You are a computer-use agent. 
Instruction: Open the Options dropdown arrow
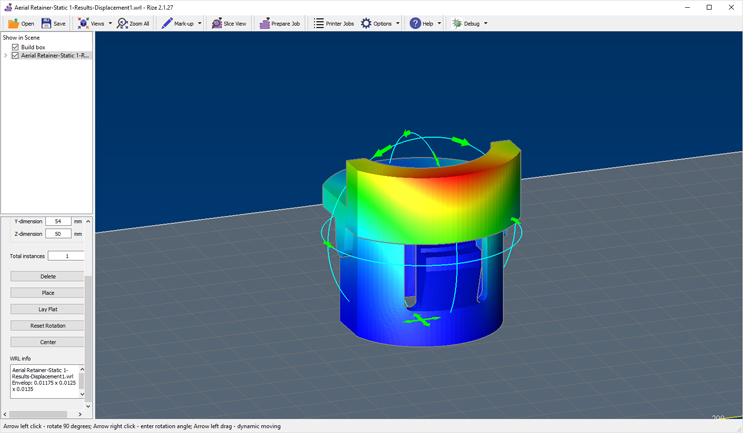398,23
